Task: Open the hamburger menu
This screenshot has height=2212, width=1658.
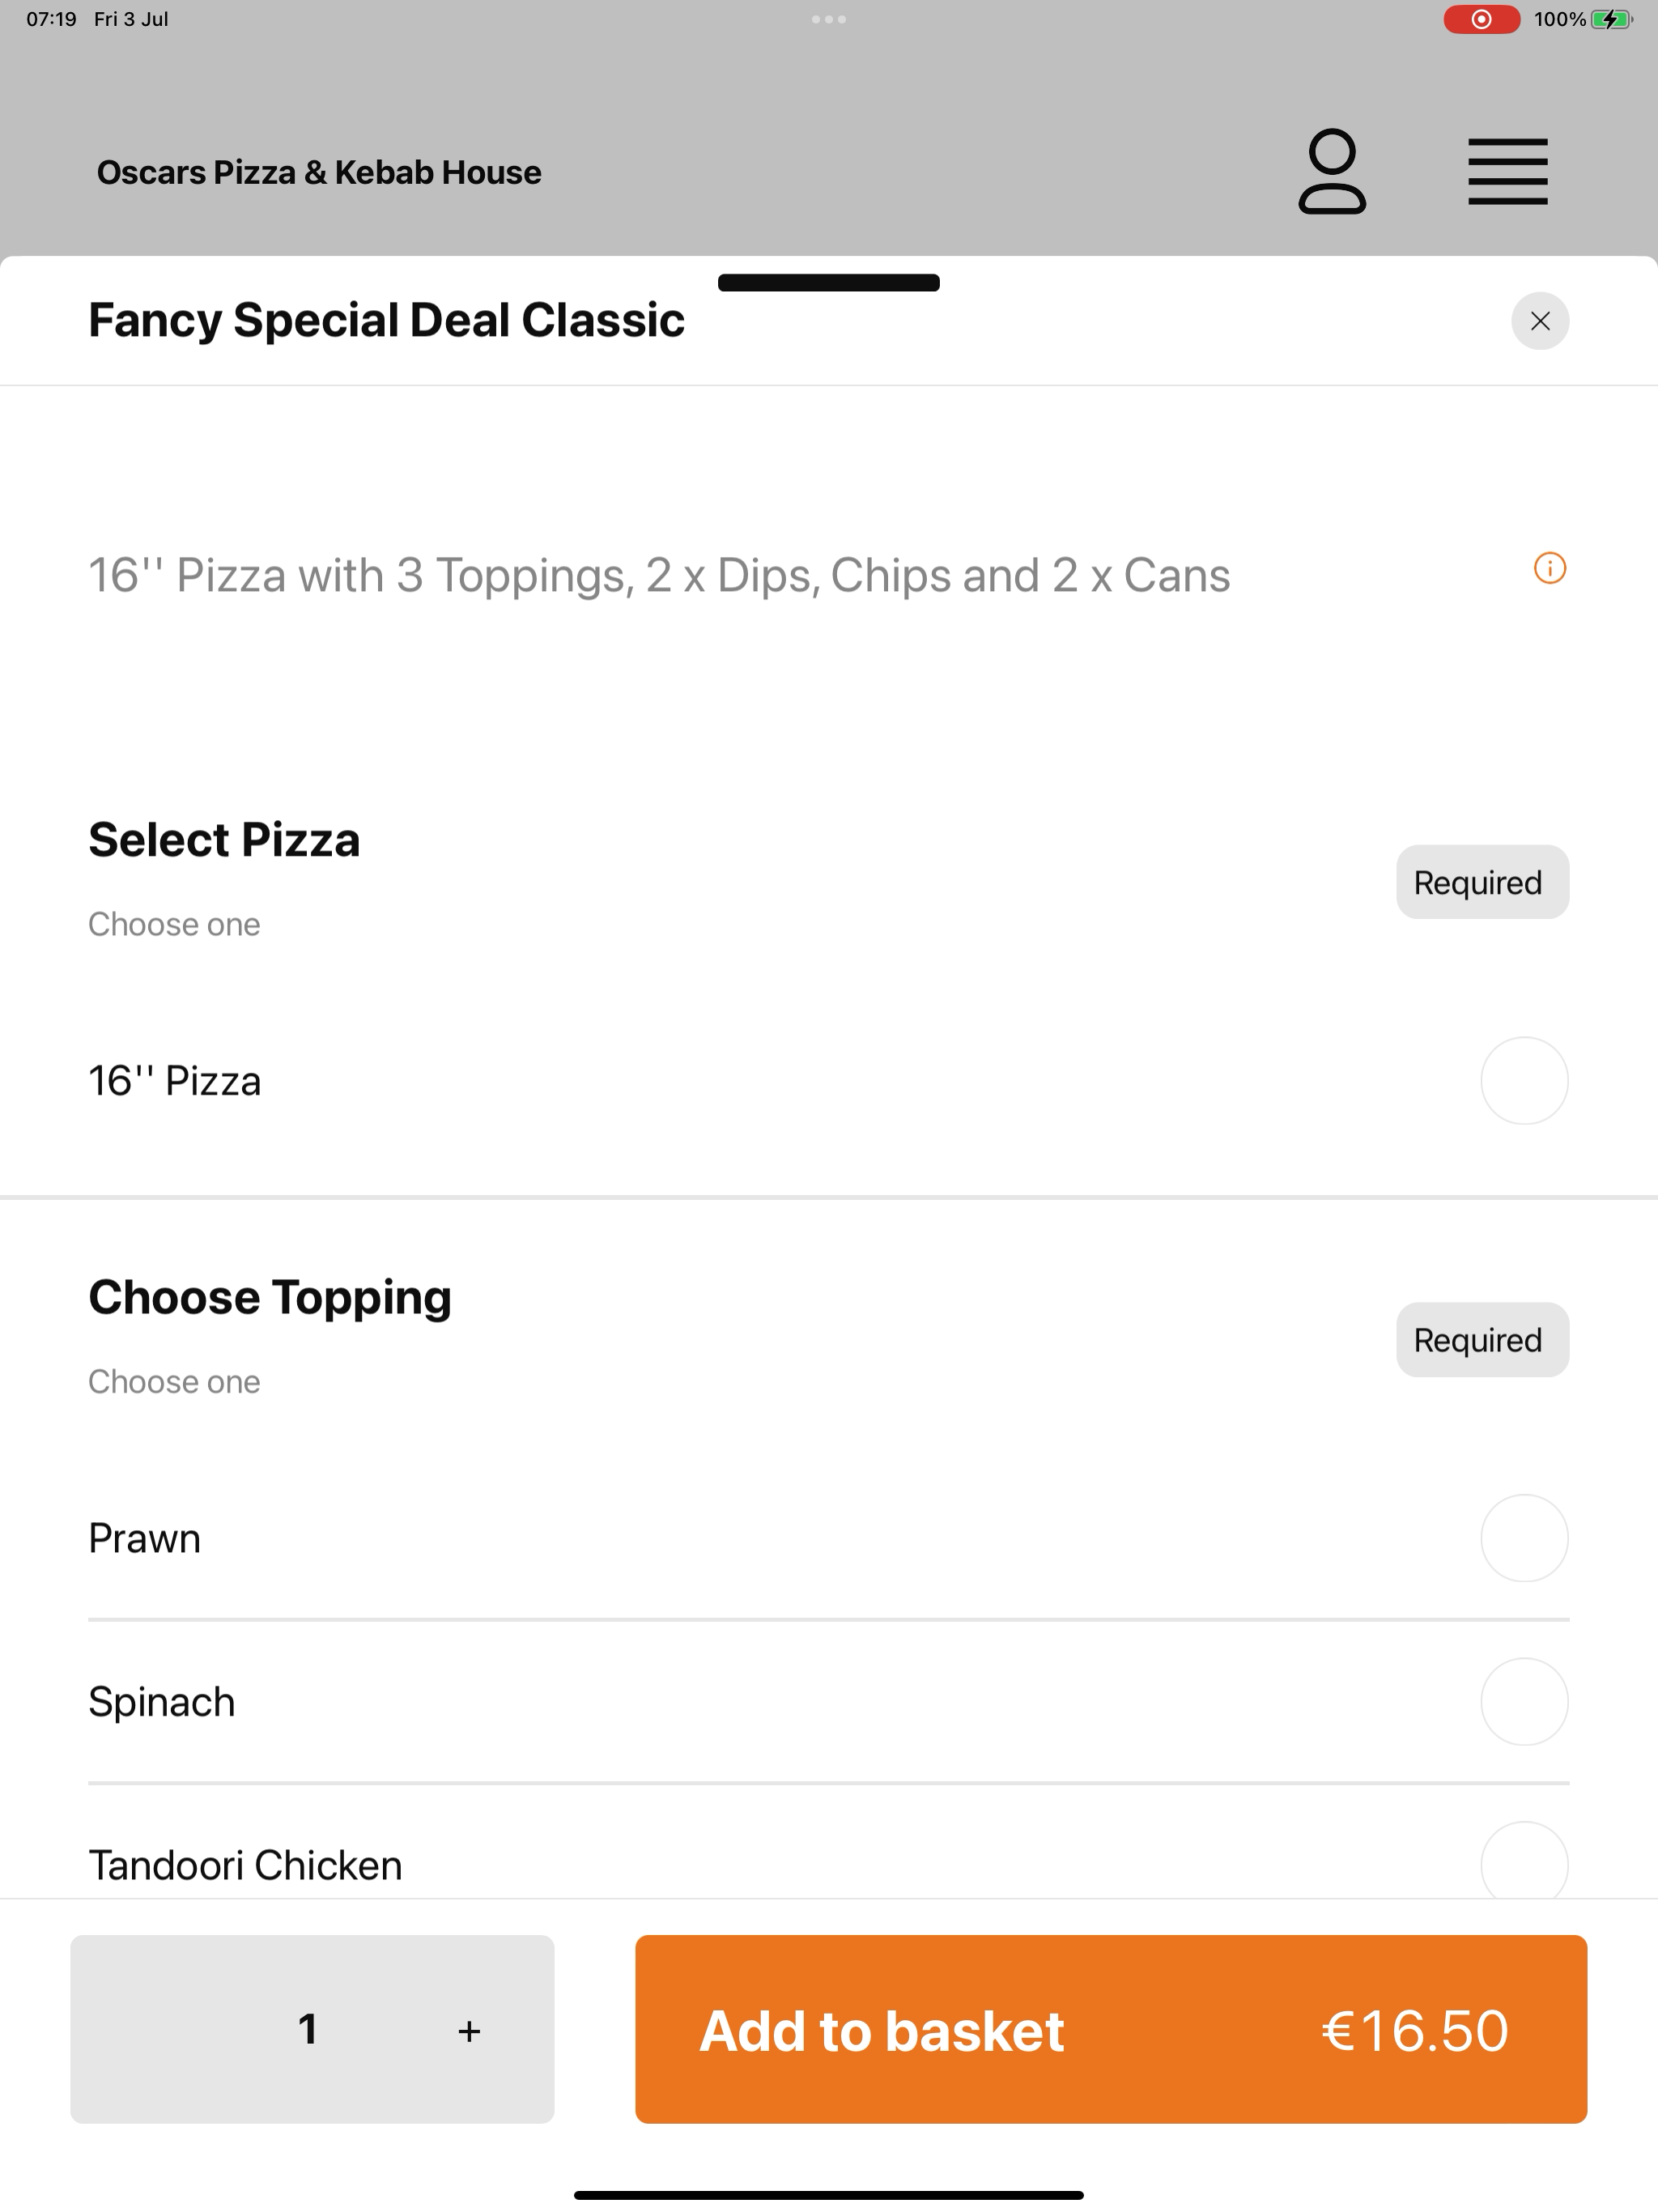Action: 1507,172
